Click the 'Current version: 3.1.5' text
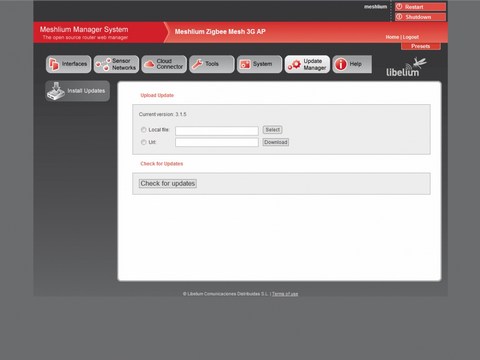The height and width of the screenshot is (360, 480). click(163, 114)
